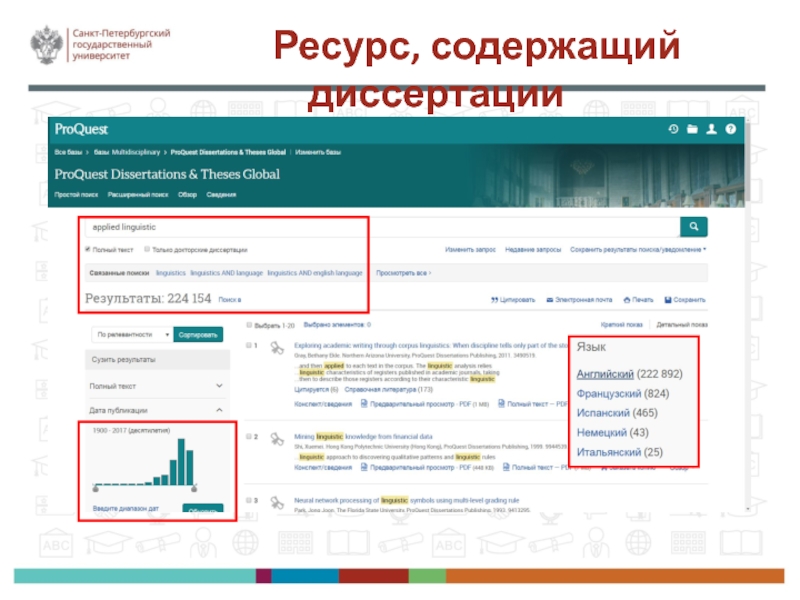
Task: Click ProQuest Dissertations & Theses Global breadcrumb
Action: [228, 152]
